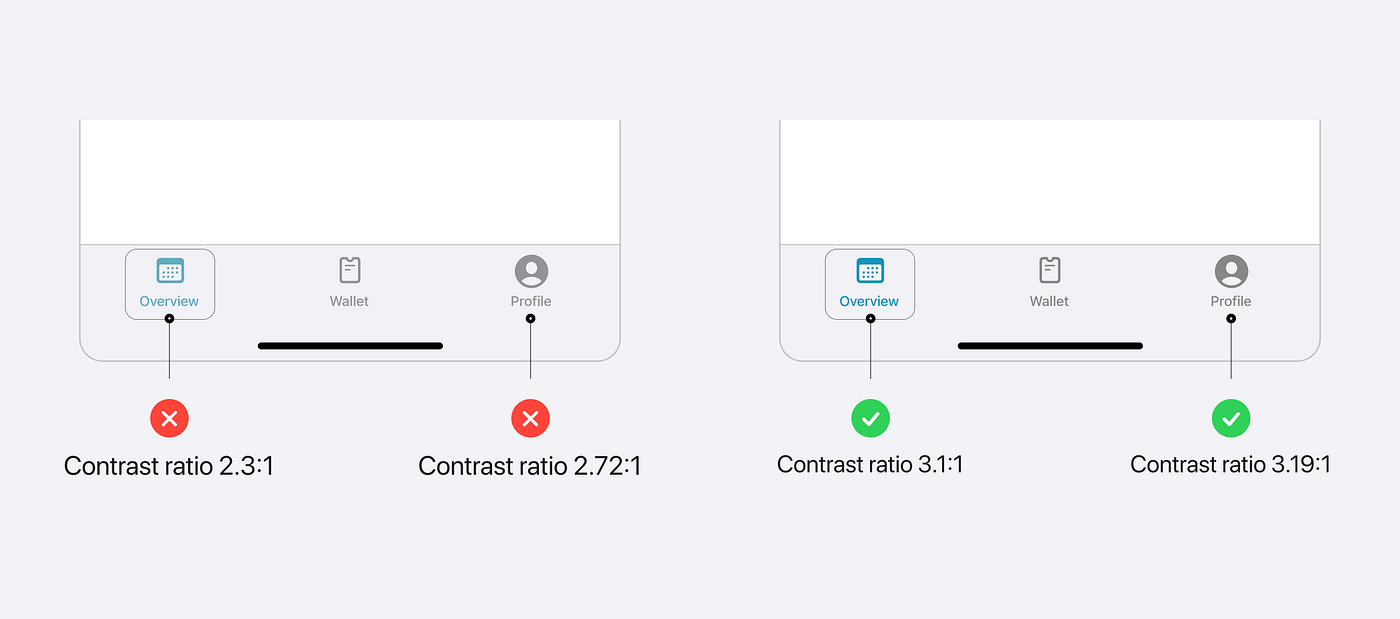Tap the Overview calendar icon in passing-contrast mockup
Image resolution: width=1400 pixels, height=619 pixels.
pyautogui.click(x=870, y=270)
